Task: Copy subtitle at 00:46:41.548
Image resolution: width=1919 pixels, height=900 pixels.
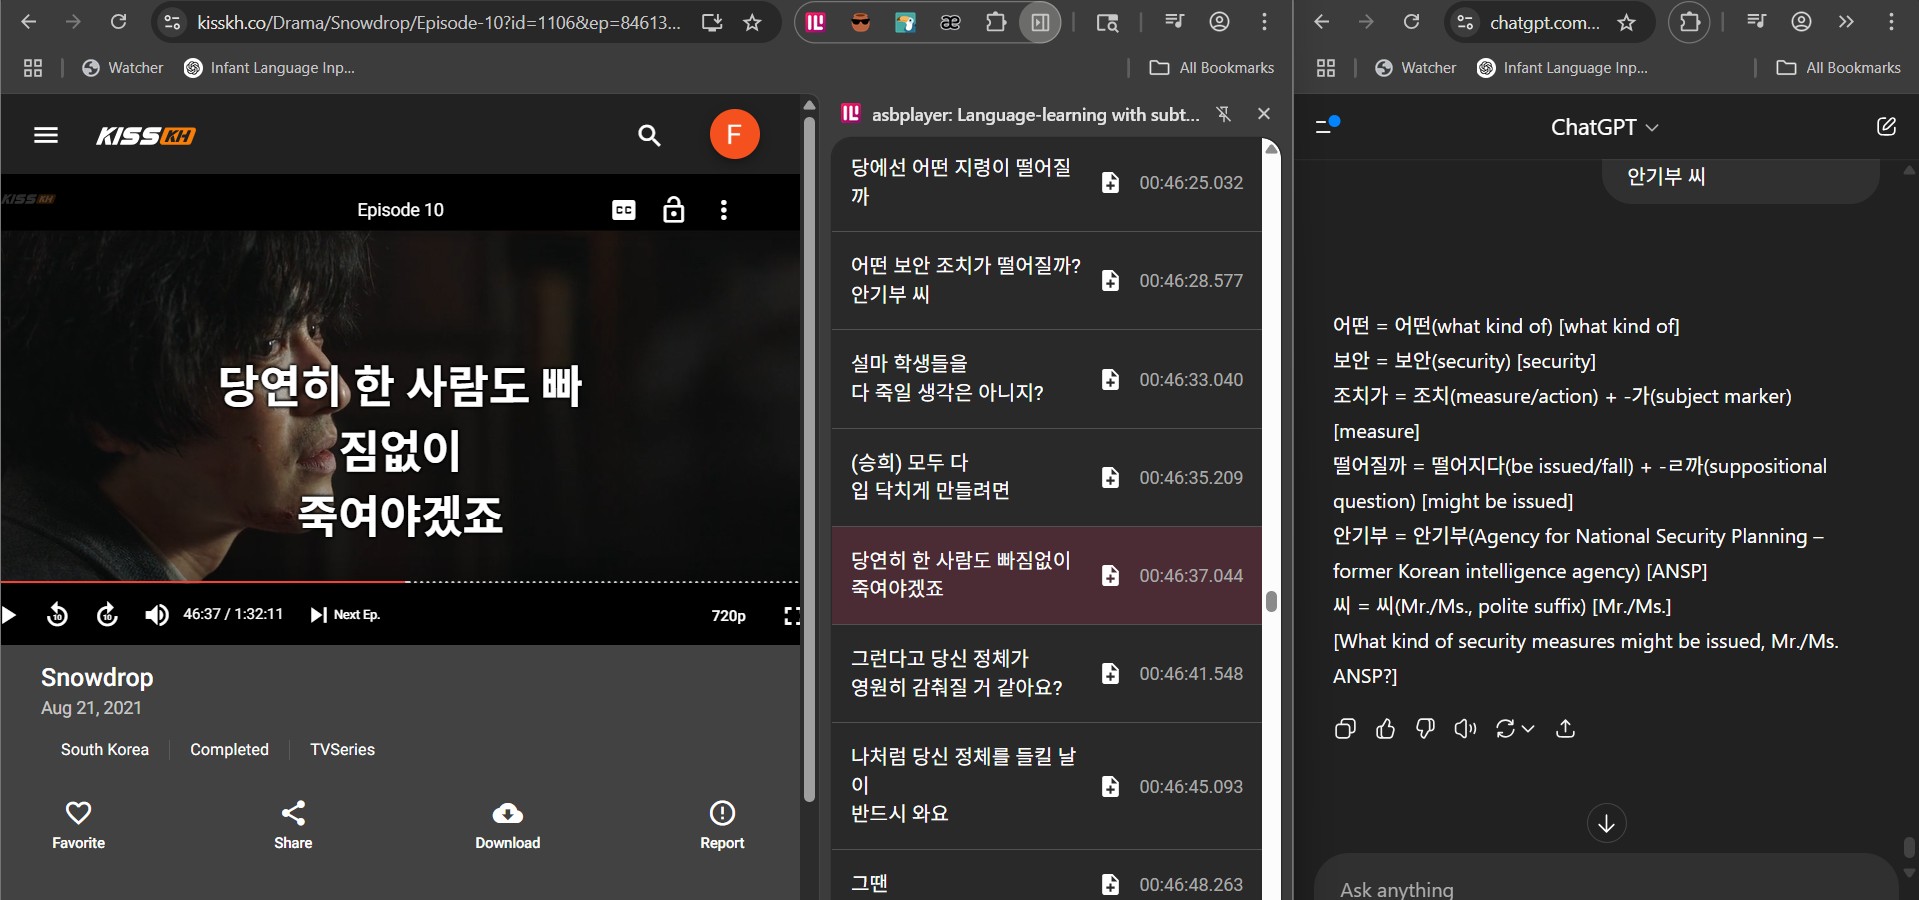Action: point(1110,673)
